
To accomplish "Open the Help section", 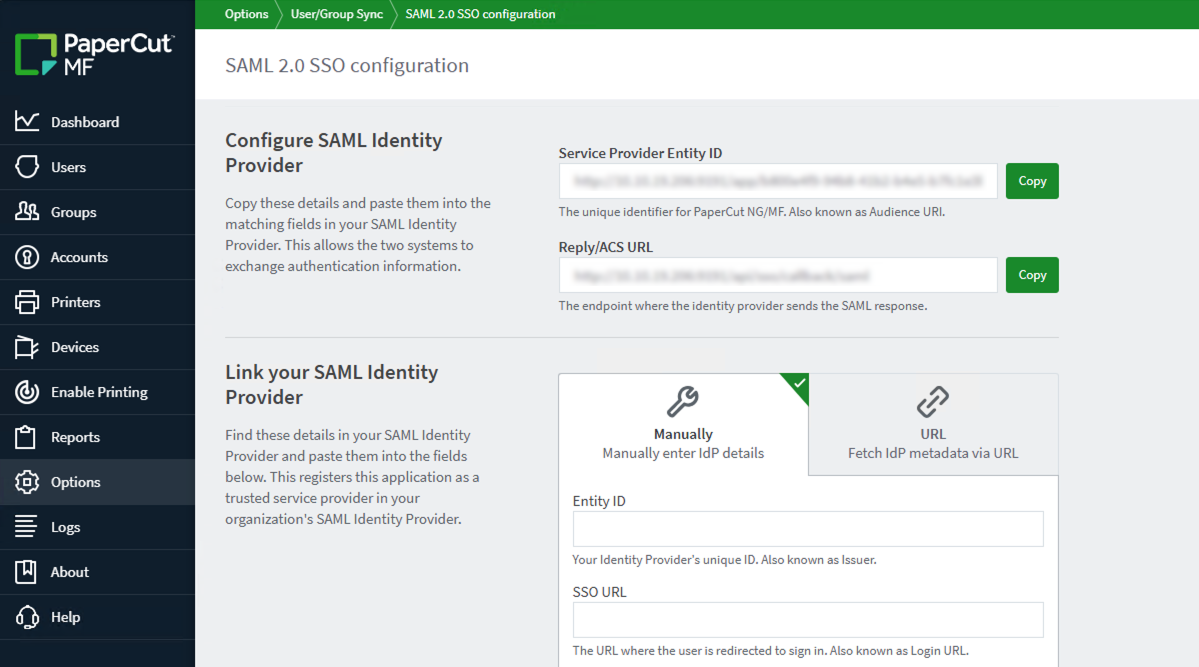I will coord(97,617).
